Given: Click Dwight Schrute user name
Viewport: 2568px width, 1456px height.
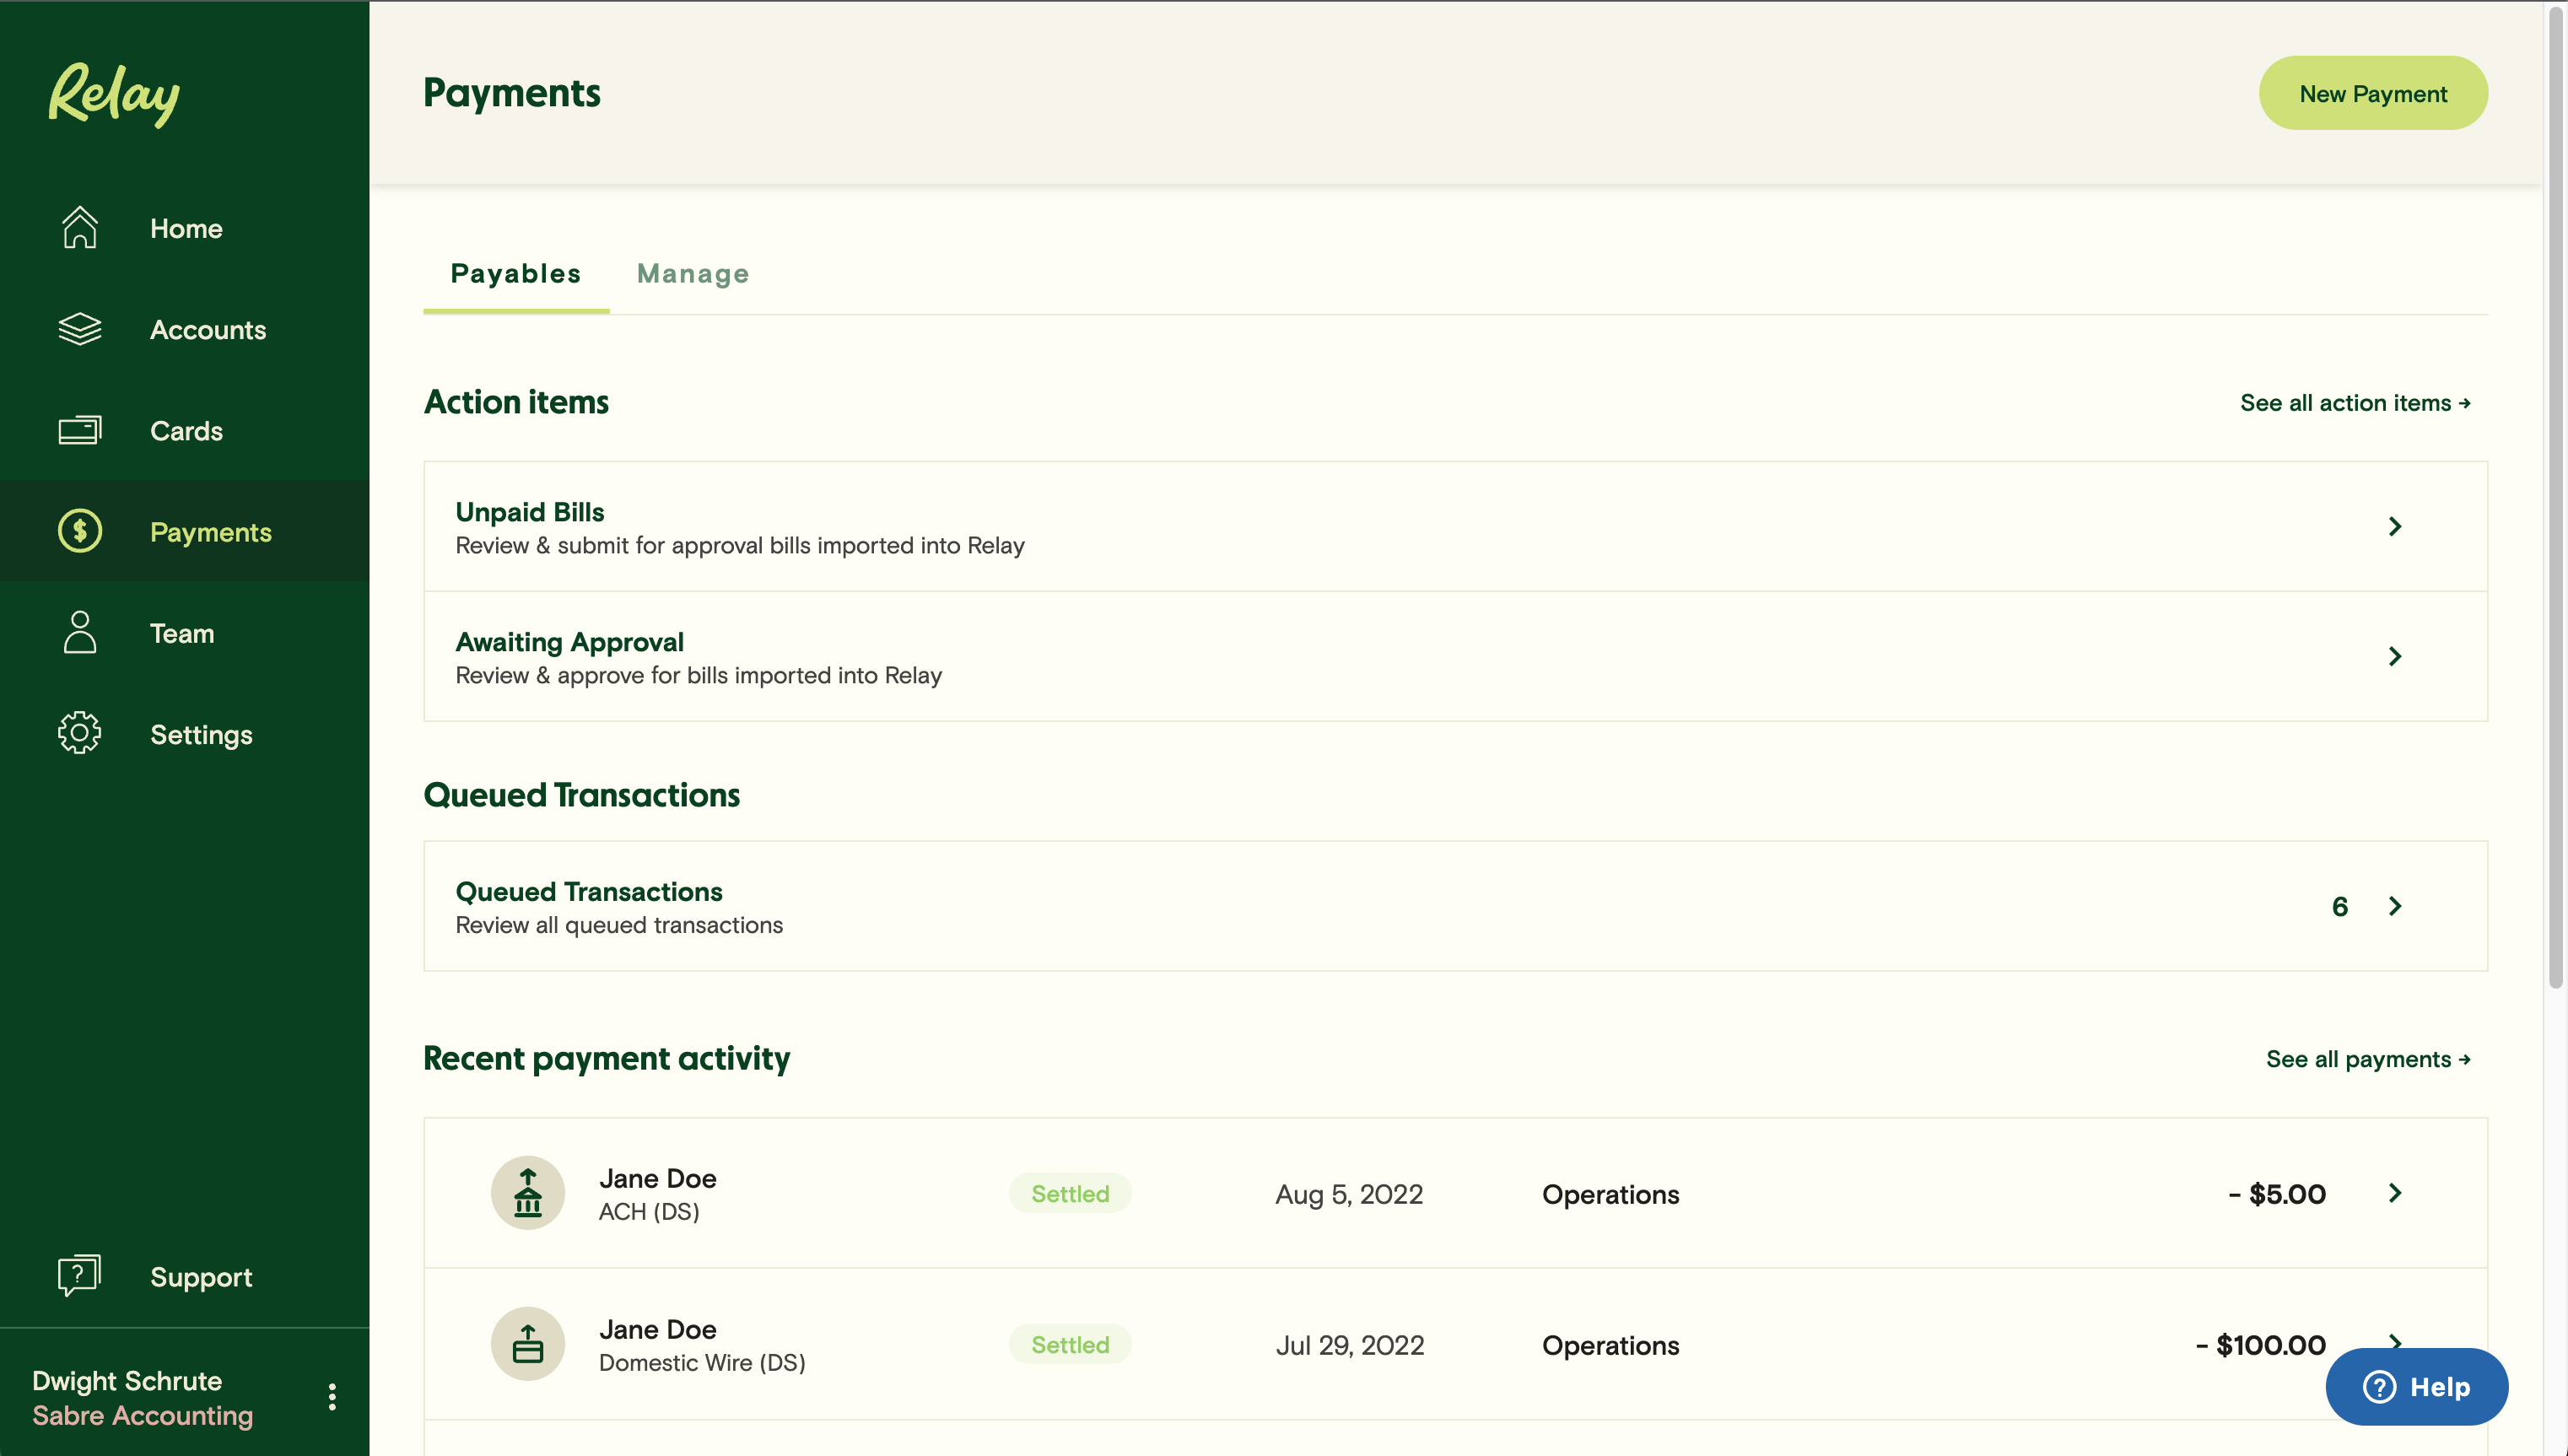Looking at the screenshot, I should pos(127,1380).
